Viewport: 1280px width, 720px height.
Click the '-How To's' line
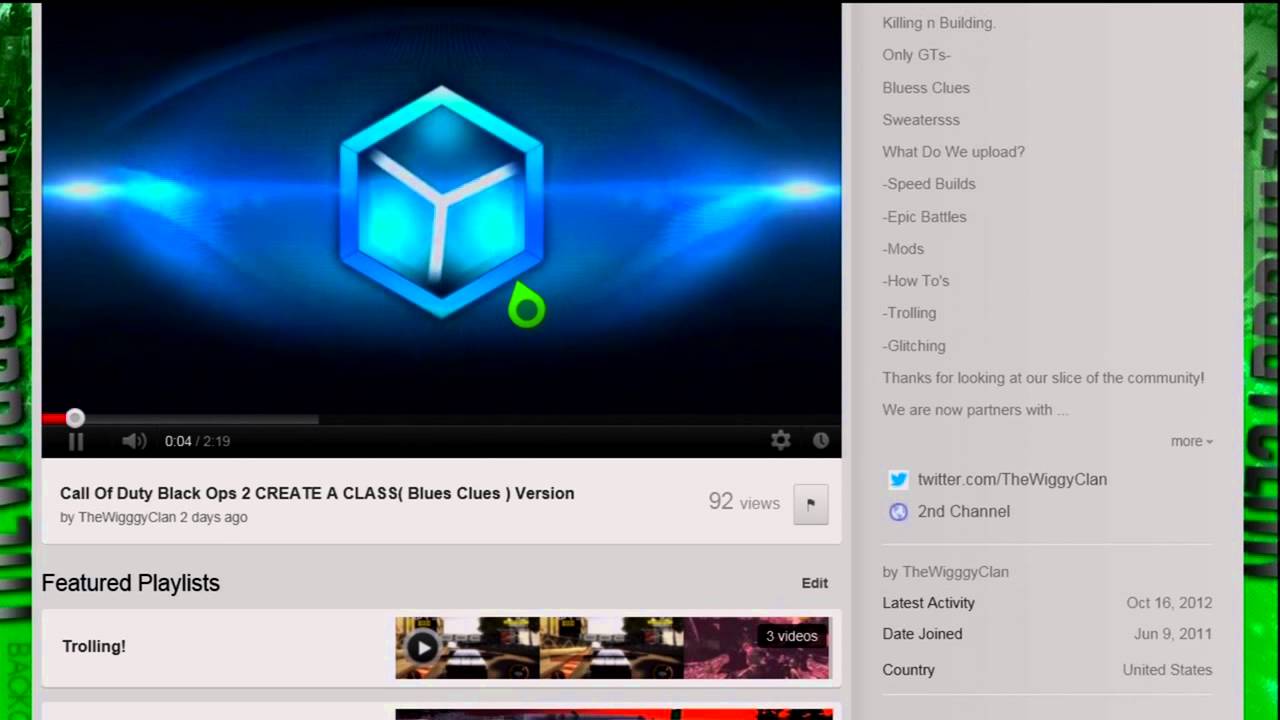[916, 281]
